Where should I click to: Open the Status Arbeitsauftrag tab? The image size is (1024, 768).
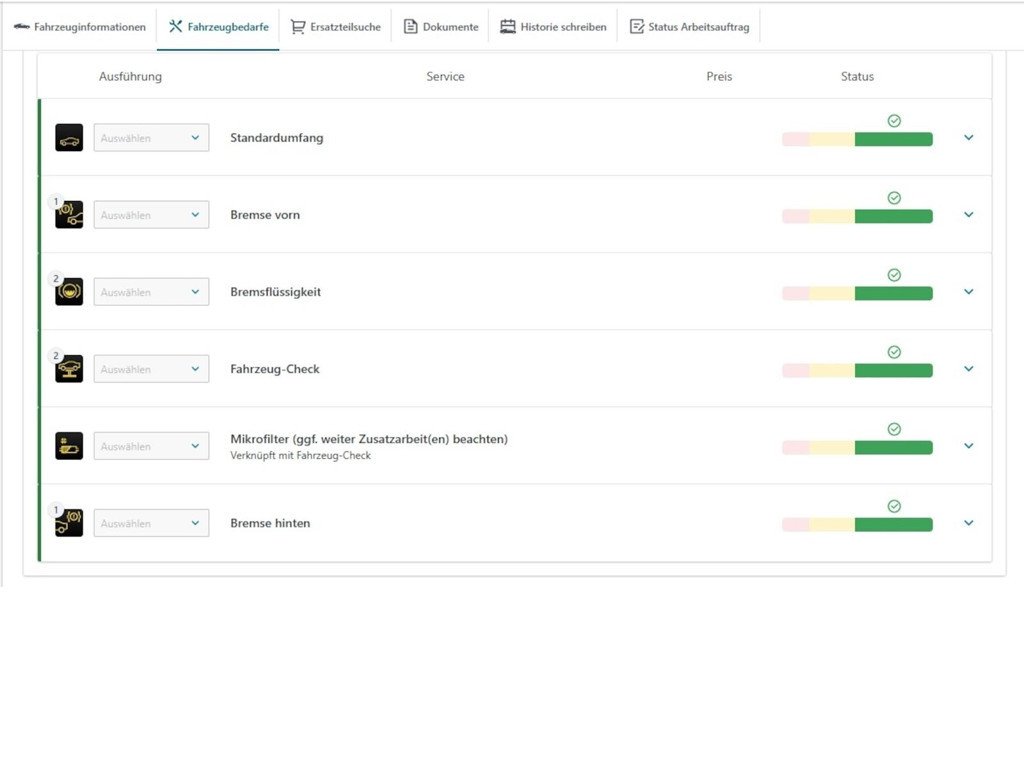point(689,27)
